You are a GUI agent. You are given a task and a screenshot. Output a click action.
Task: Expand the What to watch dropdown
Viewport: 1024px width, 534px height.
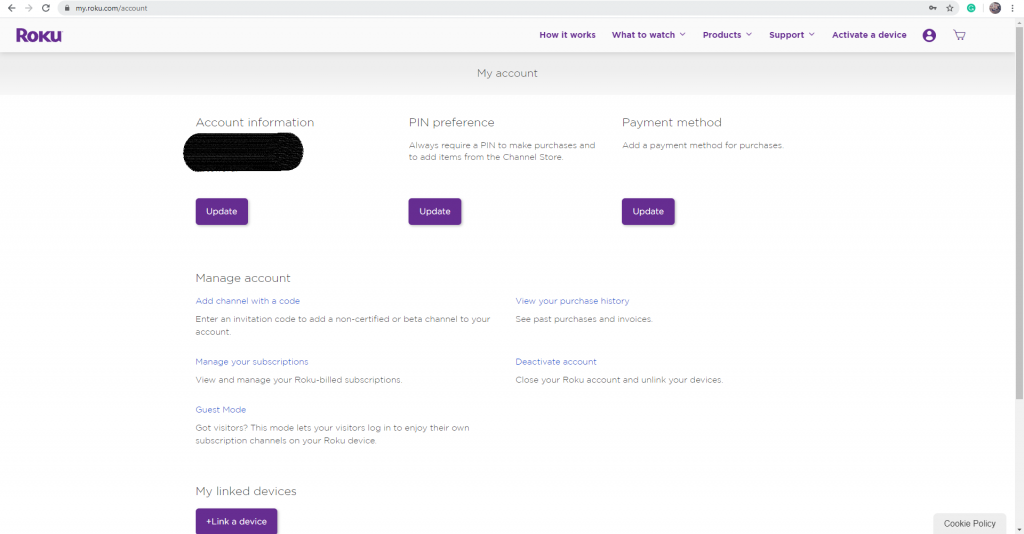(x=648, y=35)
